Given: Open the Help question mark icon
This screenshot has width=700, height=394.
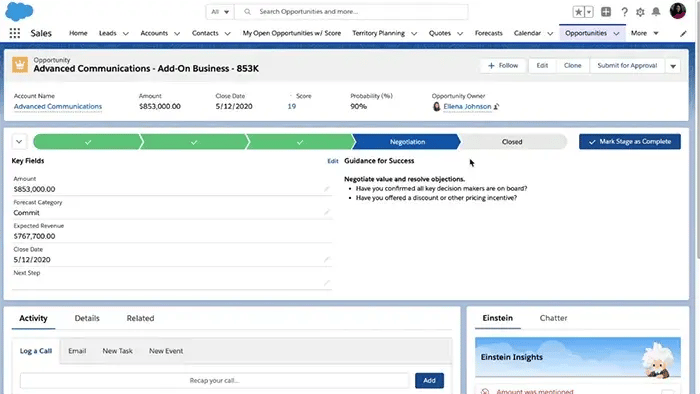Looking at the screenshot, I should point(624,12).
